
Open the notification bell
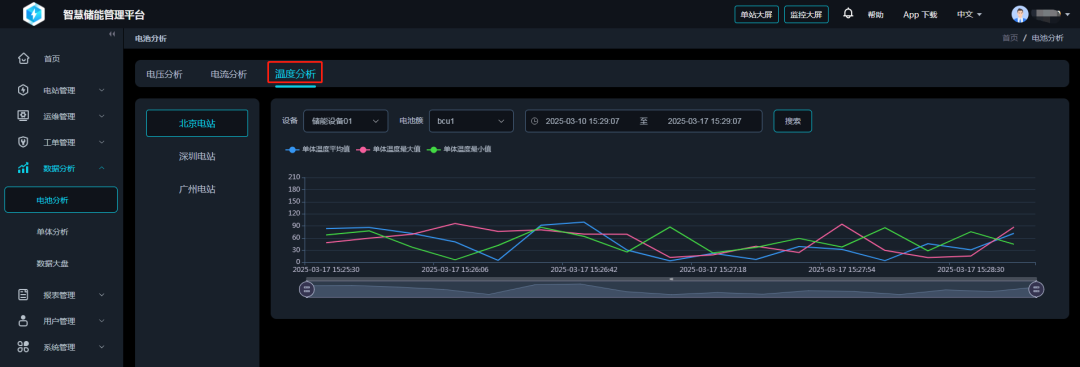click(x=848, y=14)
